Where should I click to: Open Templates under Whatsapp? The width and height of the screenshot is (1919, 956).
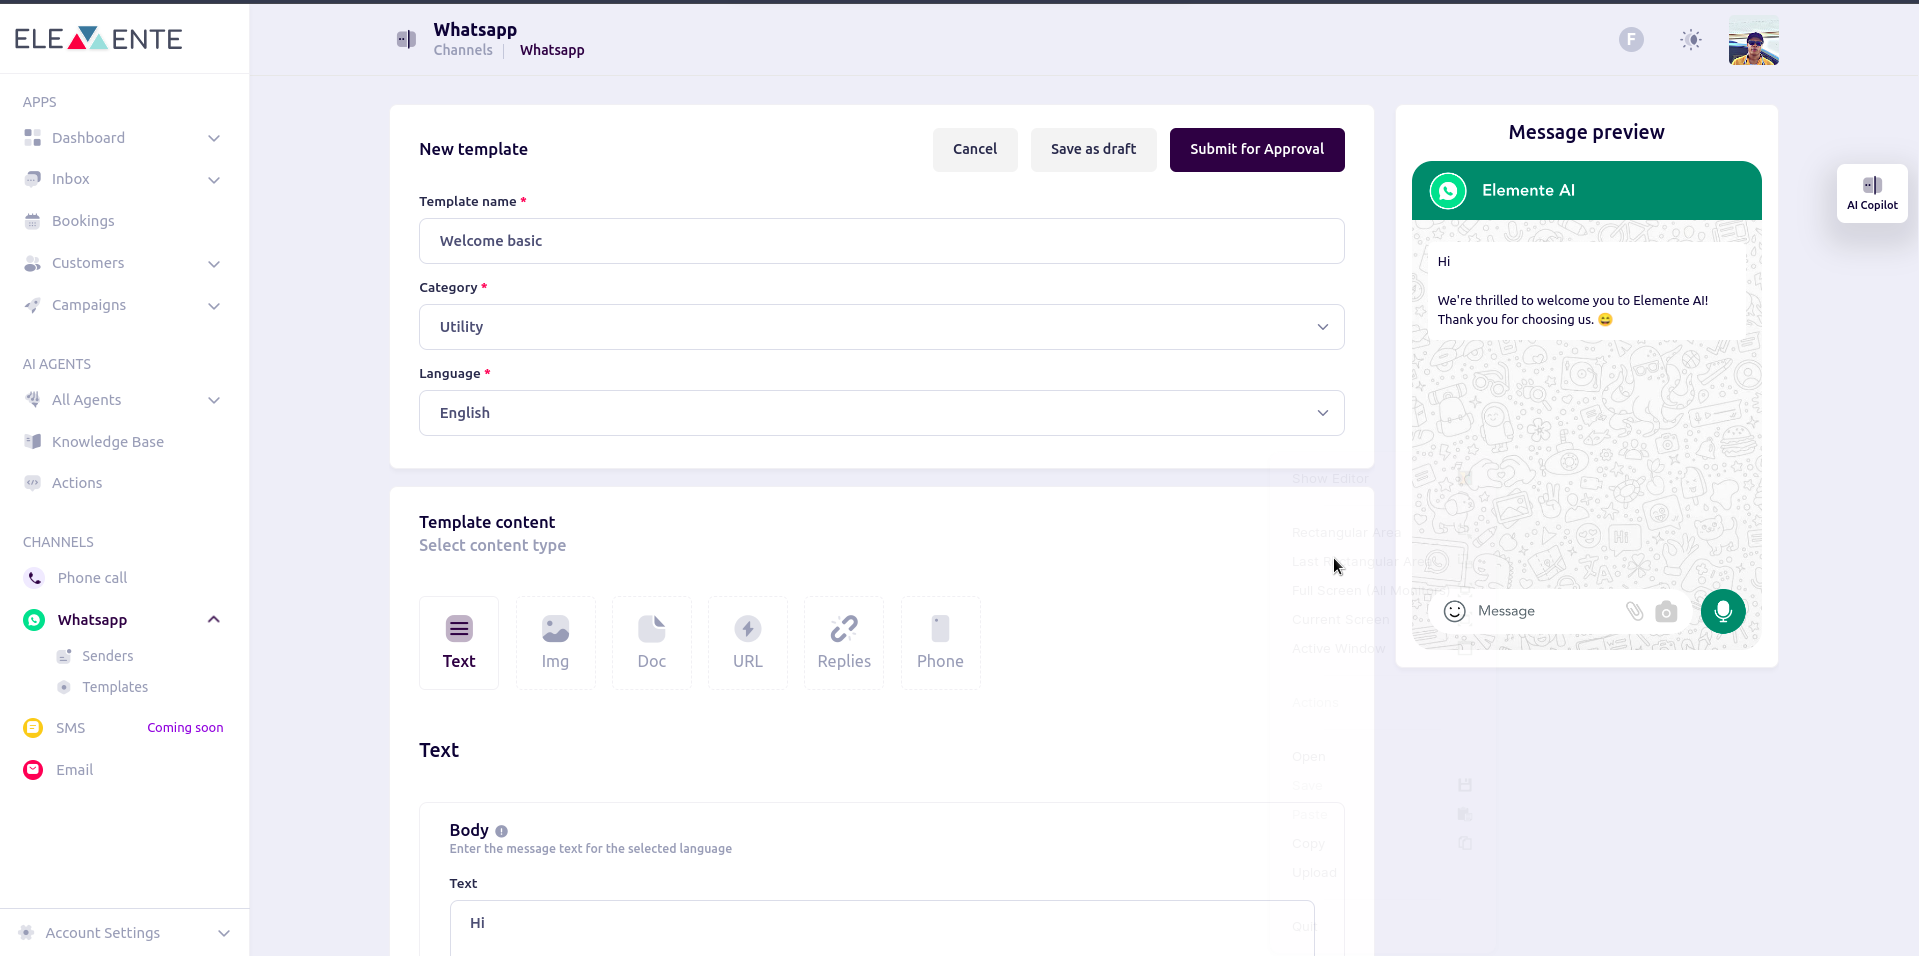click(115, 687)
